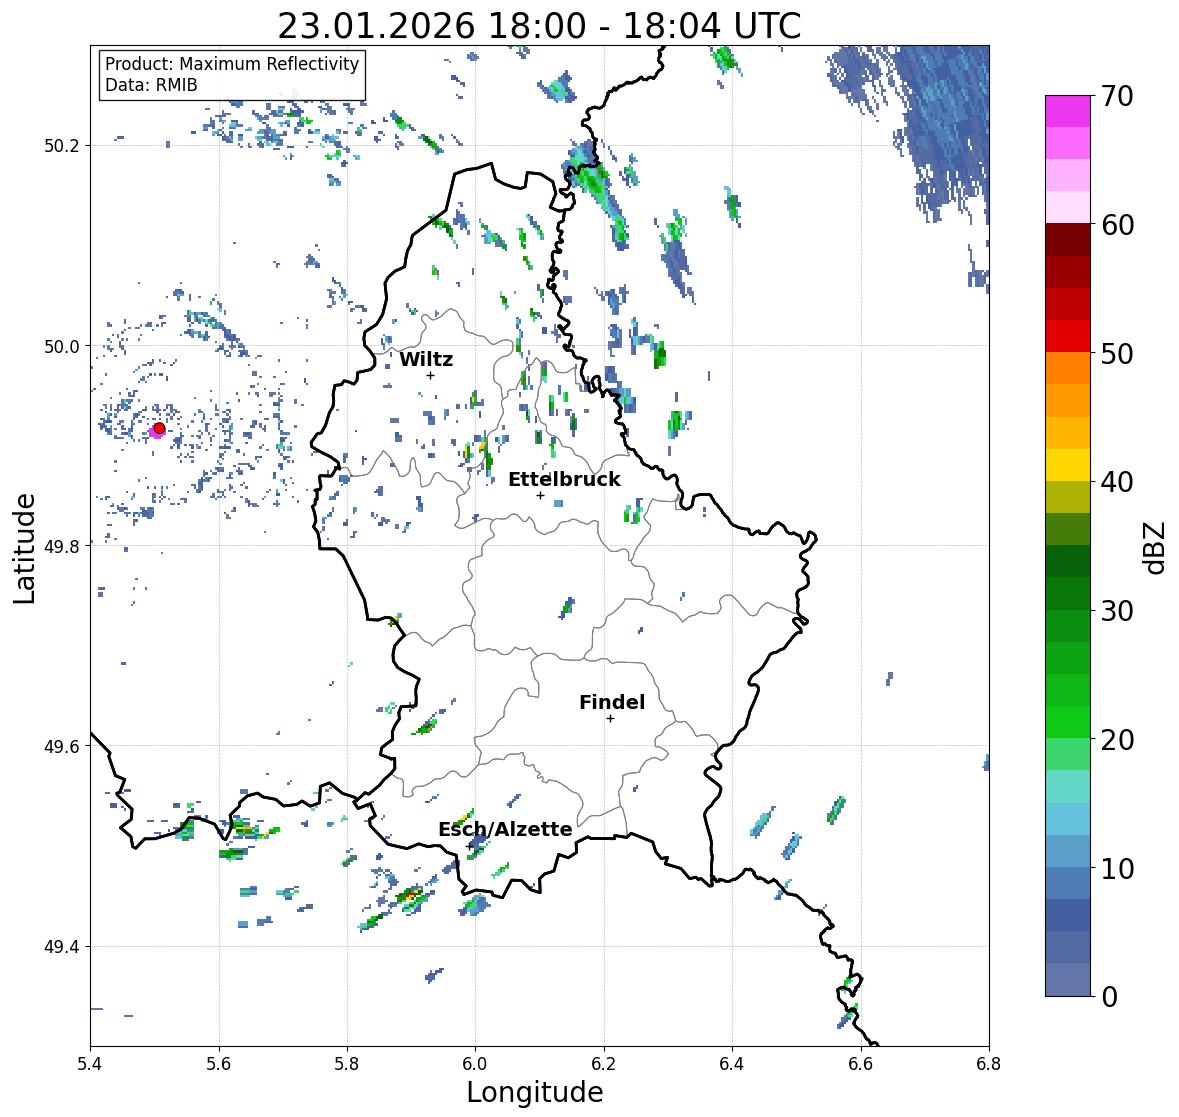The width and height of the screenshot is (1179, 1117).
Task: Click the 6.0 longitude tick label
Action: (x=475, y=1064)
